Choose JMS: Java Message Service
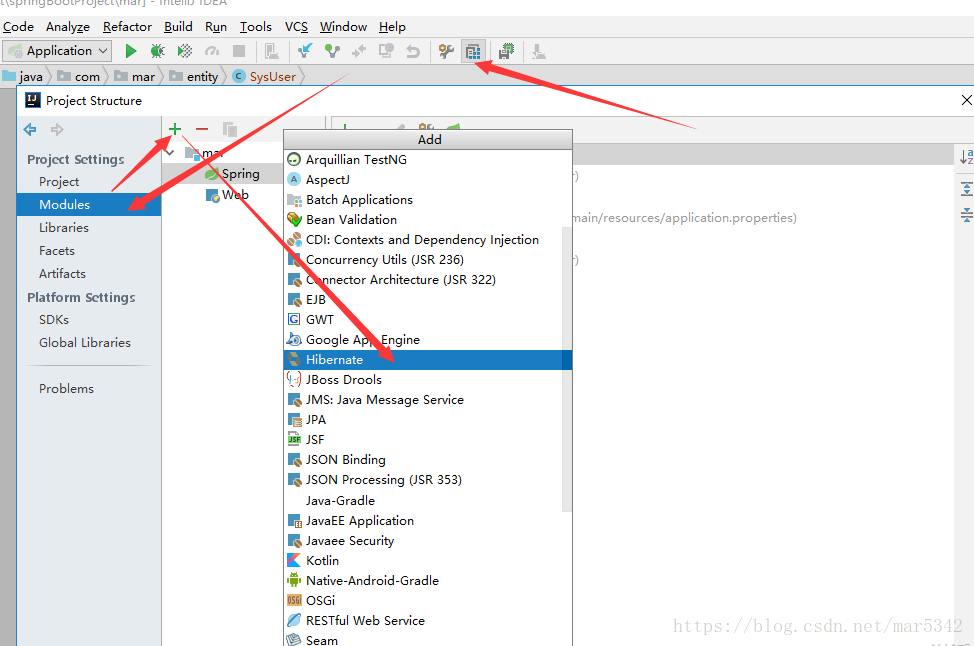 [423, 399]
